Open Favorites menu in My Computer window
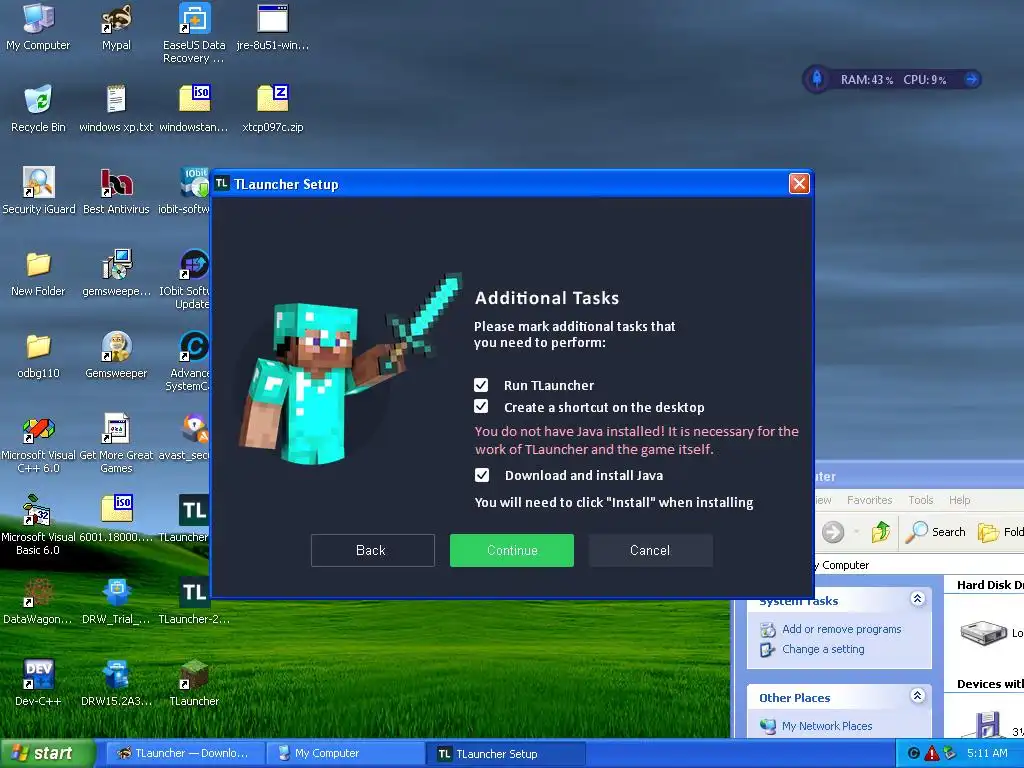The image size is (1024, 768). (869, 500)
